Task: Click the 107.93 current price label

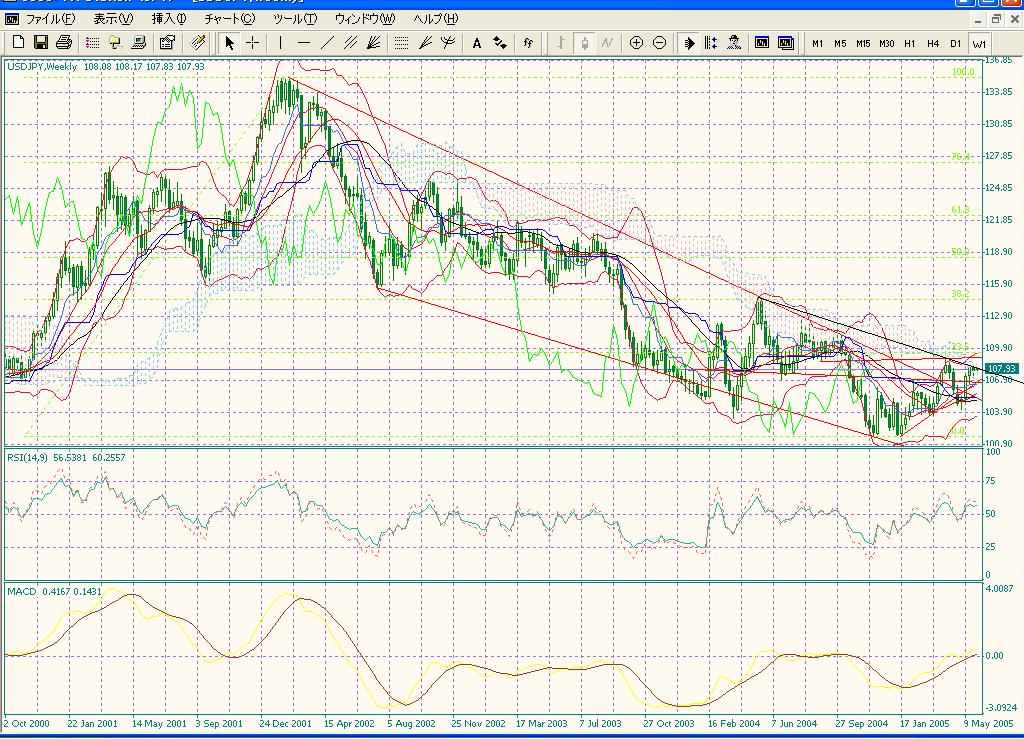Action: click(x=1001, y=368)
